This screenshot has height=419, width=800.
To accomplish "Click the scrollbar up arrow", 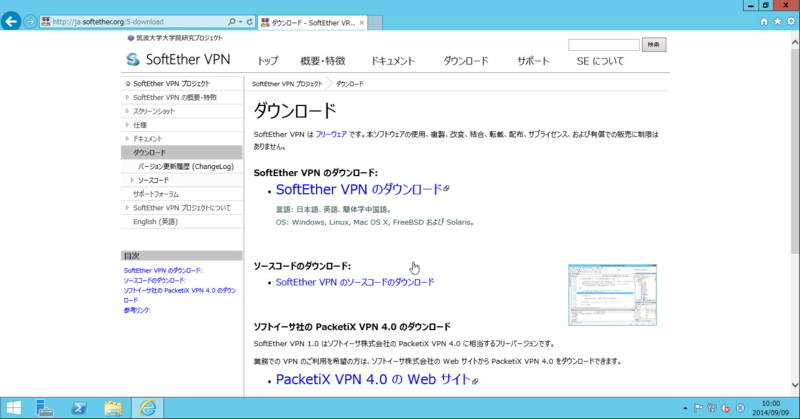I will (x=795, y=43).
